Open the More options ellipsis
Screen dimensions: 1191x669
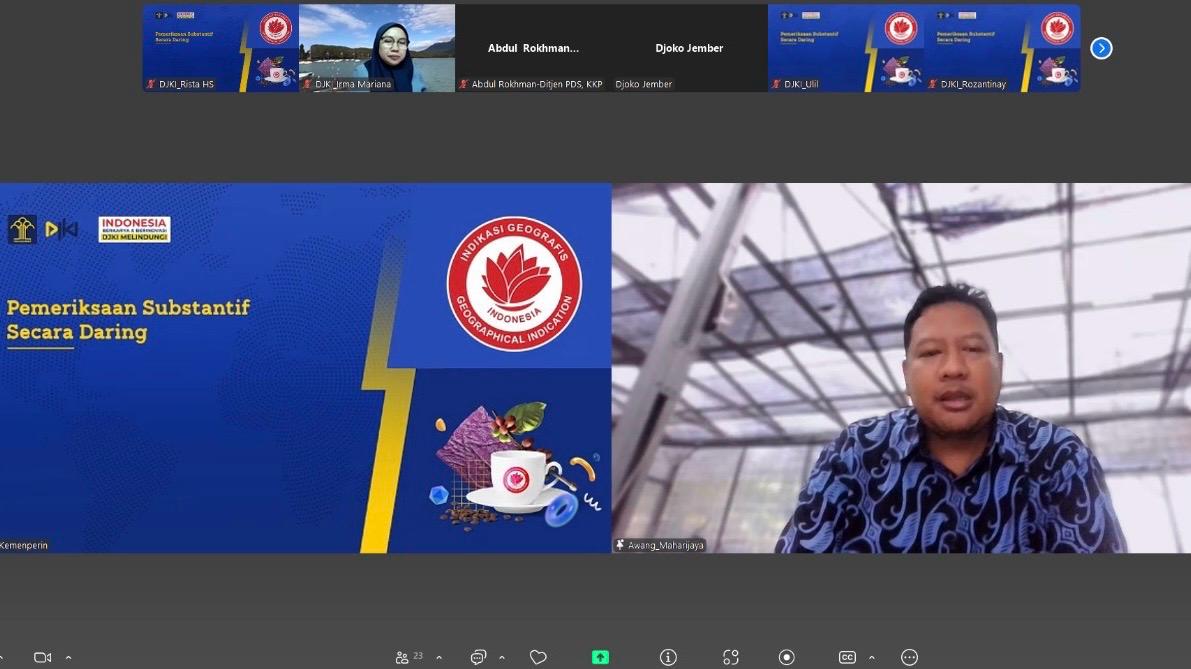click(909, 657)
